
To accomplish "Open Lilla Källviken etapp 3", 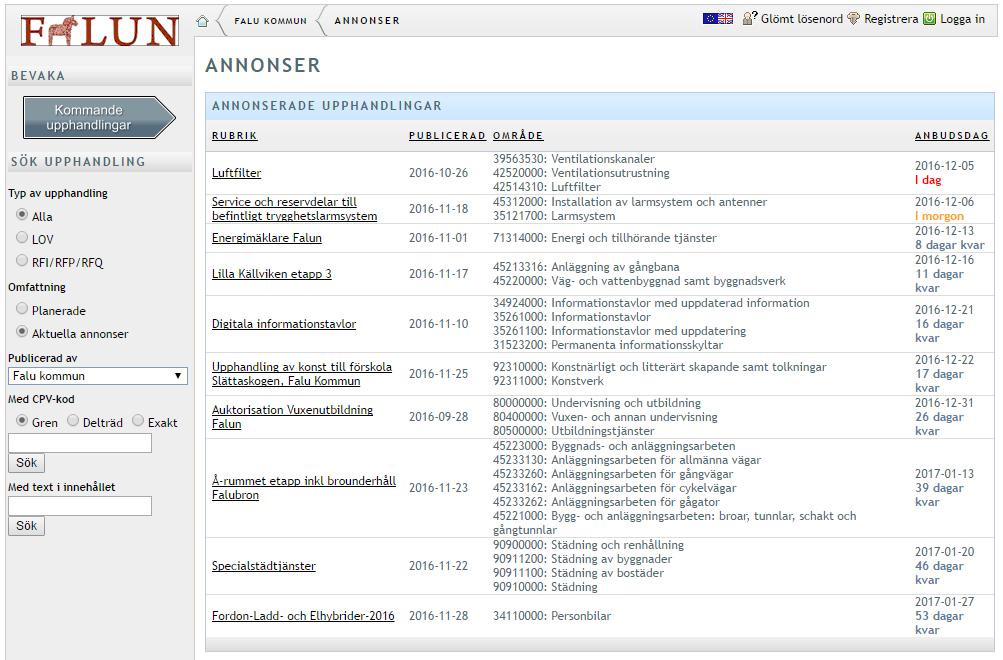I will [x=271, y=274].
